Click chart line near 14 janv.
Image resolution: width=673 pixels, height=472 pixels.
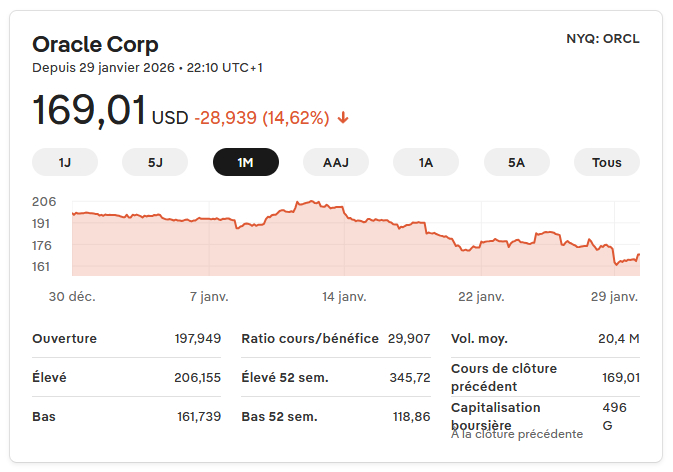[x=344, y=211]
